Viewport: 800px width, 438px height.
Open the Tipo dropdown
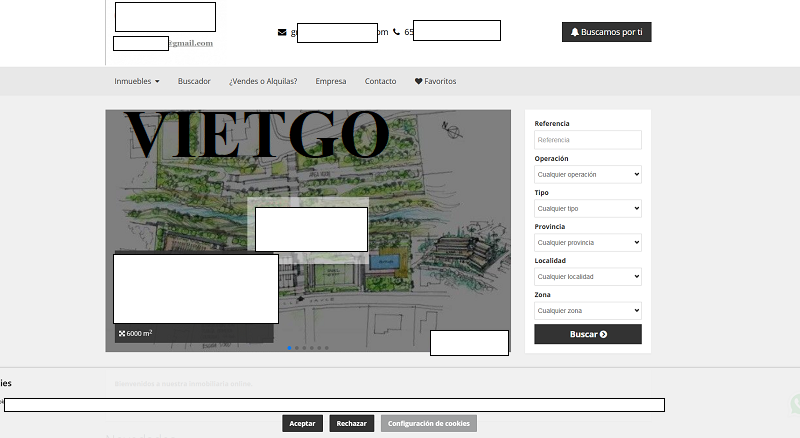(x=588, y=208)
